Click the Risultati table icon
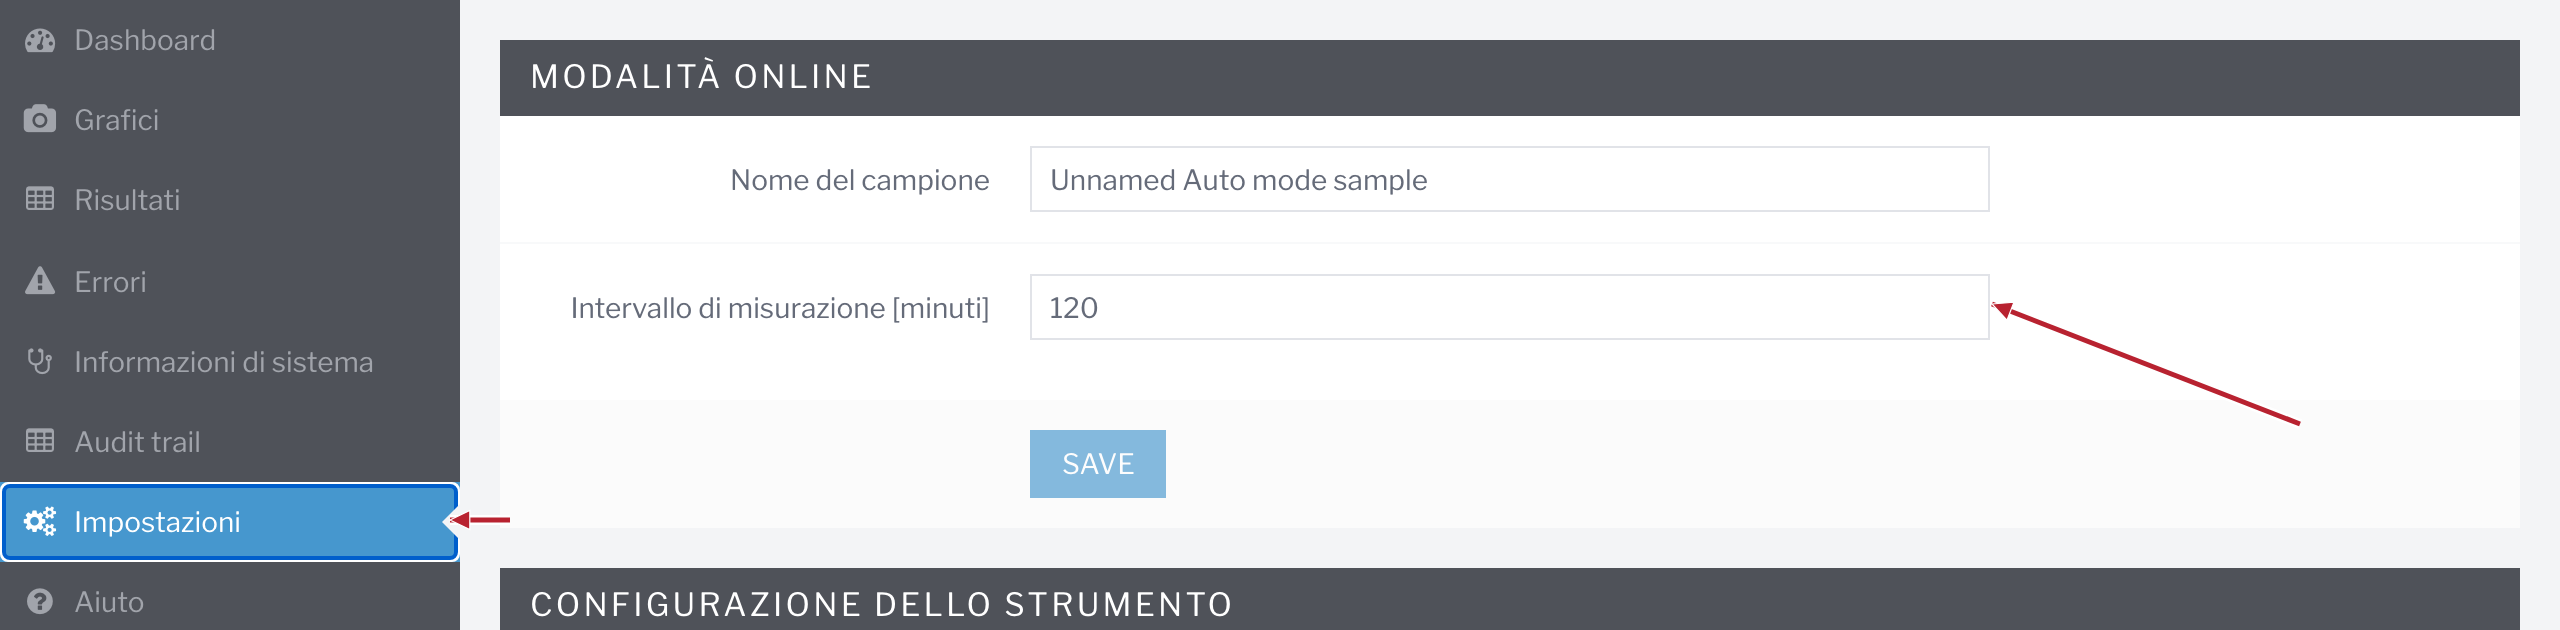This screenshot has width=2560, height=630. 40,199
